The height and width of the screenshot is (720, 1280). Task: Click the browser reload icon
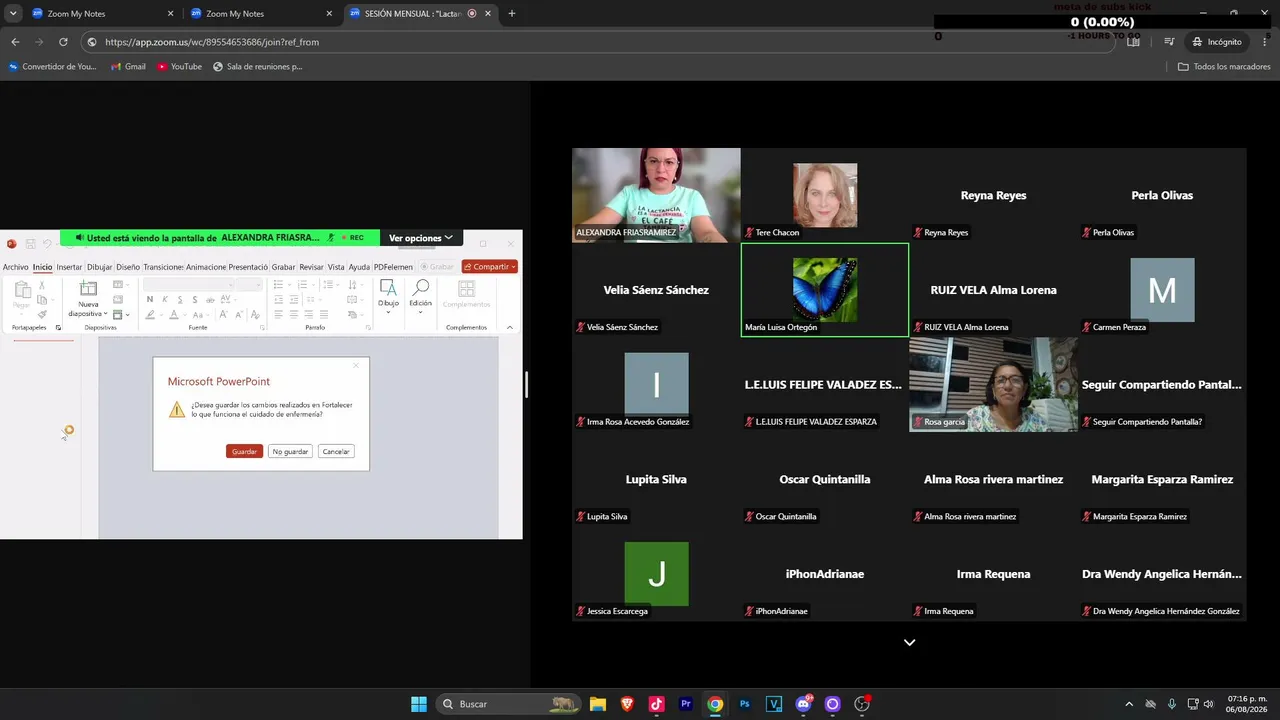point(63,42)
